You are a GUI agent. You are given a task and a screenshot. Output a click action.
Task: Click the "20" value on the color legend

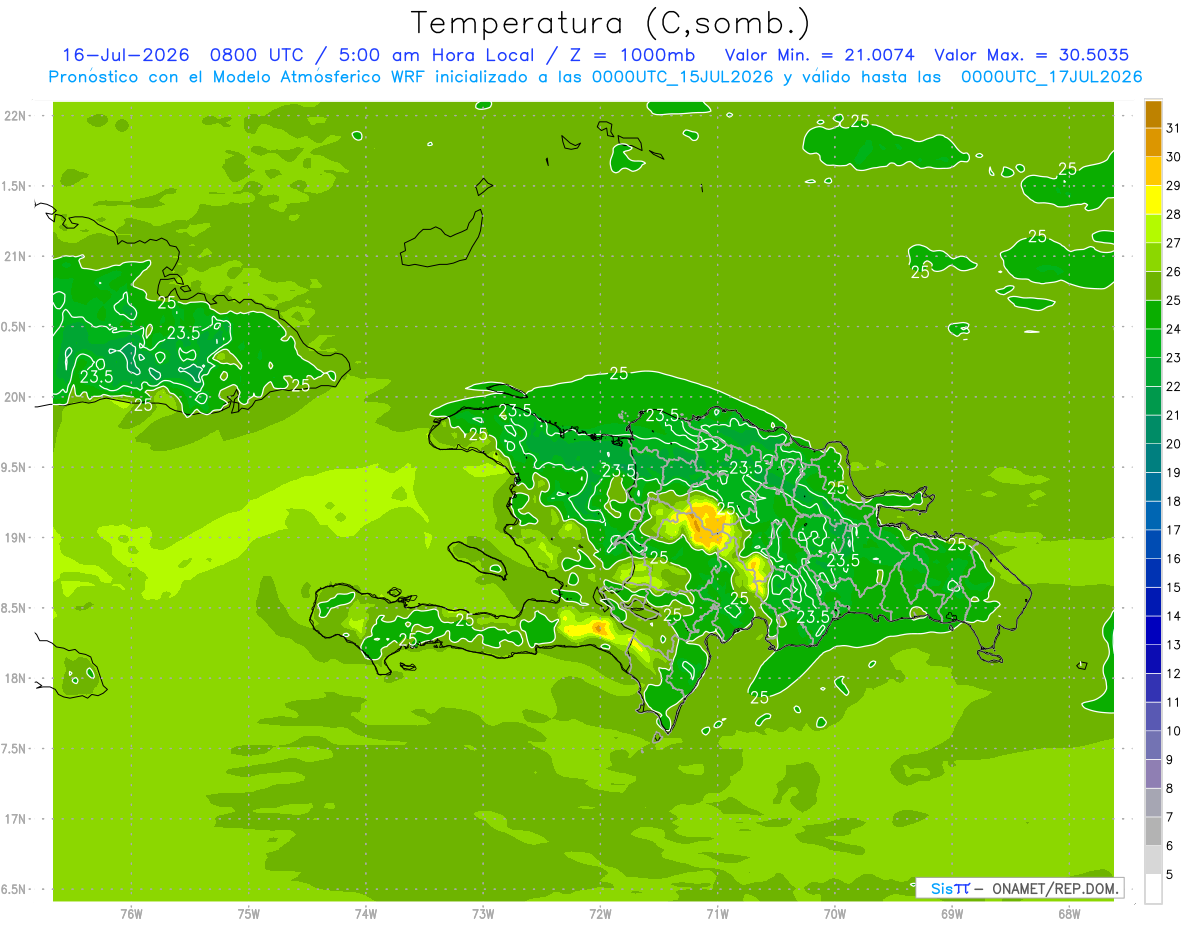[1173, 444]
